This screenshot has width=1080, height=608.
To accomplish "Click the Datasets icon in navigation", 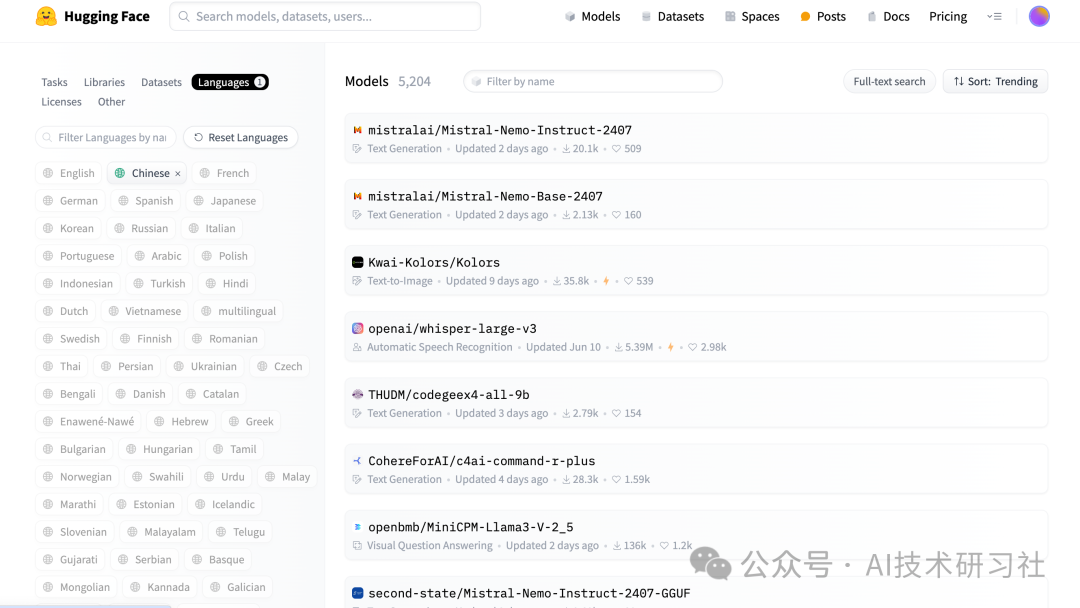I will 646,17.
